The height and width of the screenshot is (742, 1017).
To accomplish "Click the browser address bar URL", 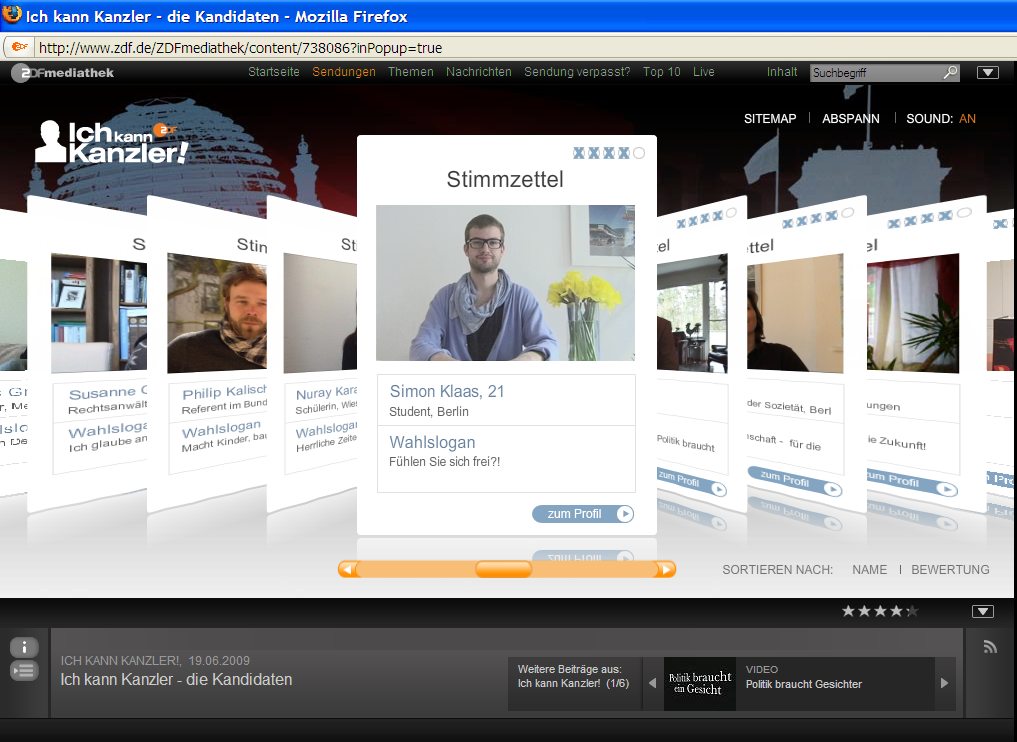I will click(241, 47).
